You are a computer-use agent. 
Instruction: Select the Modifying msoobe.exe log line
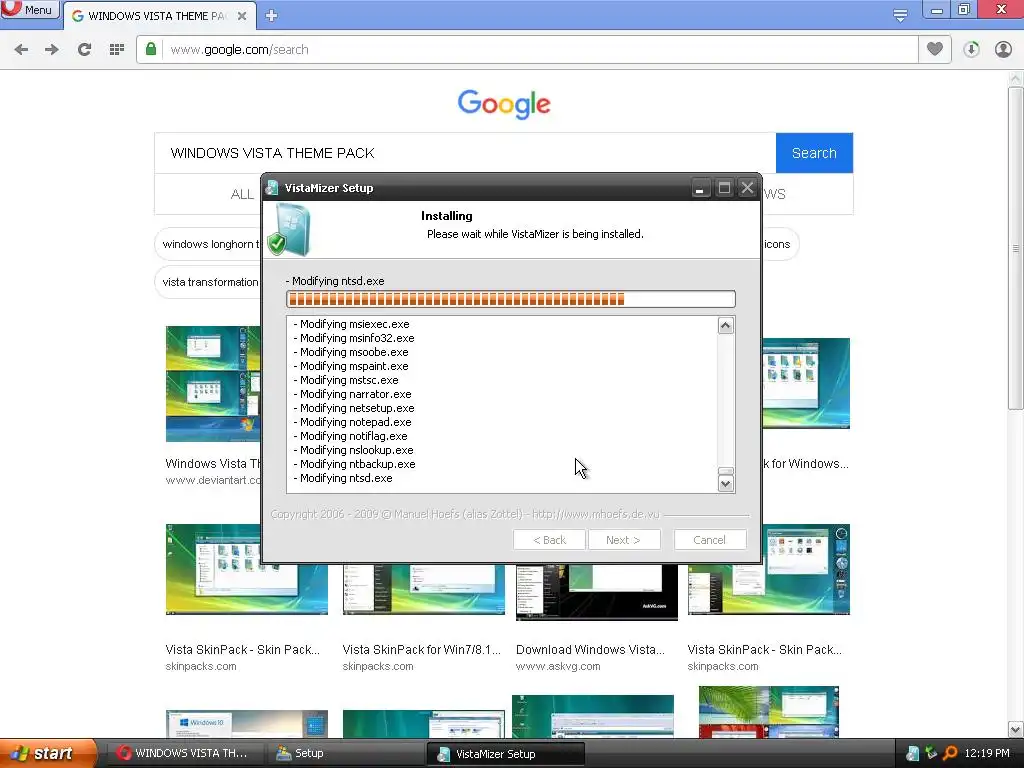click(351, 352)
